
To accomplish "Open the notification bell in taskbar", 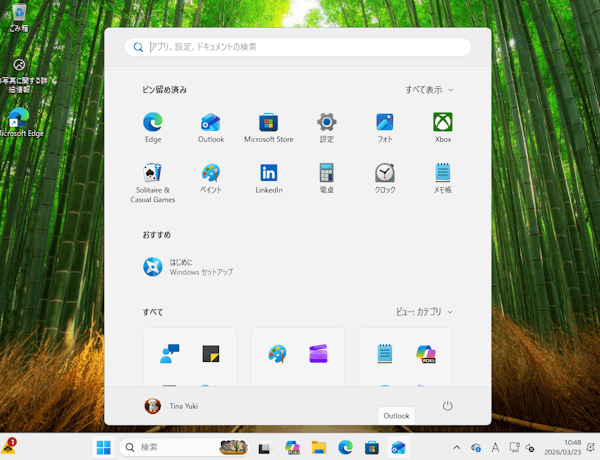I will pos(591,447).
